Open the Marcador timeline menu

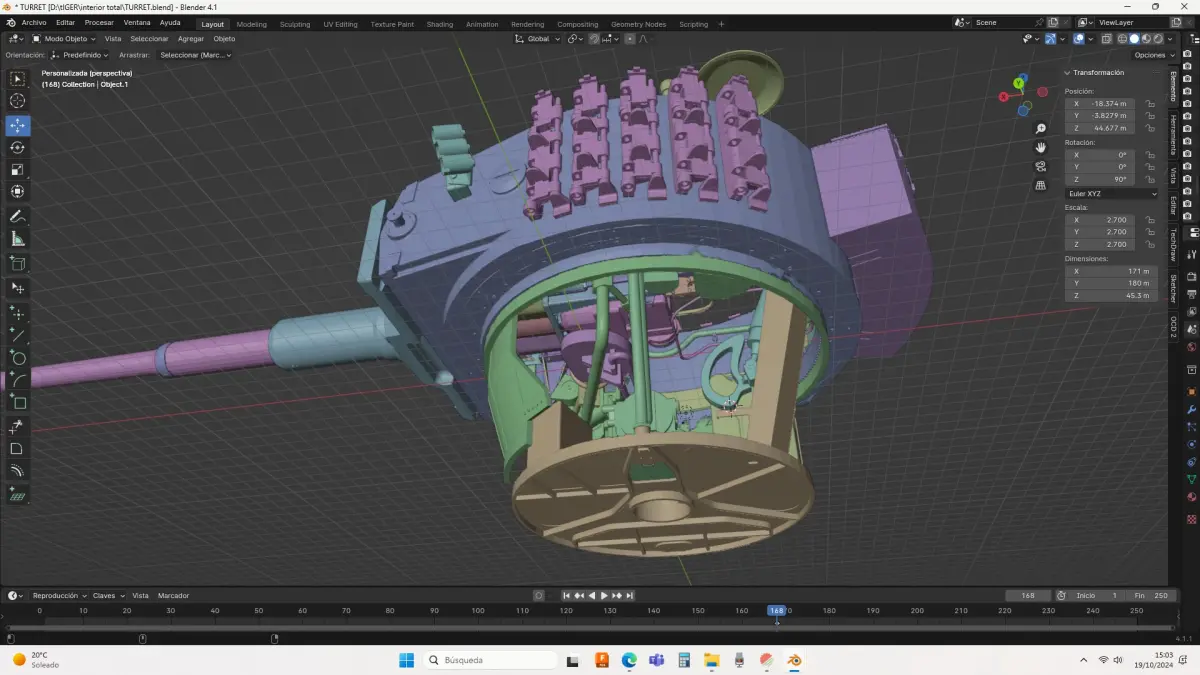(x=173, y=595)
